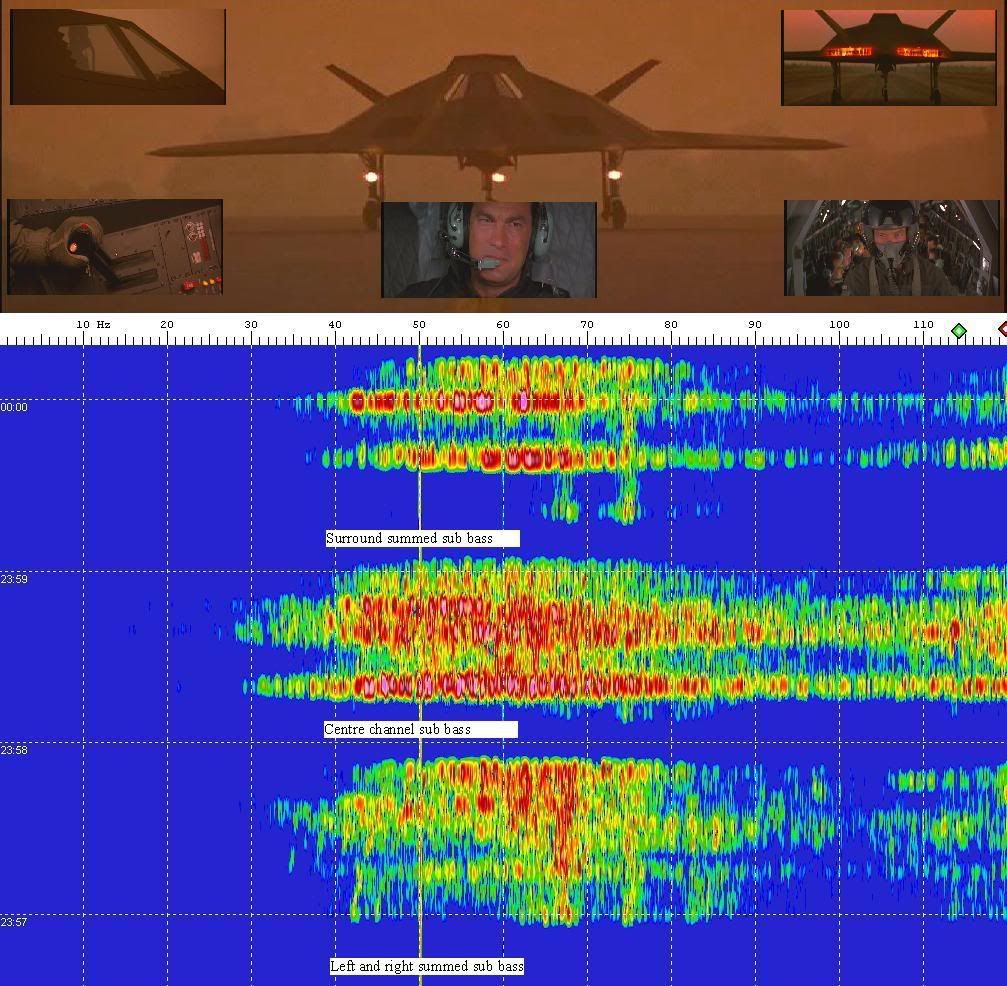The image size is (1007, 986).
Task: Click the 'Surround summed sub bass' label
Action: (422, 539)
